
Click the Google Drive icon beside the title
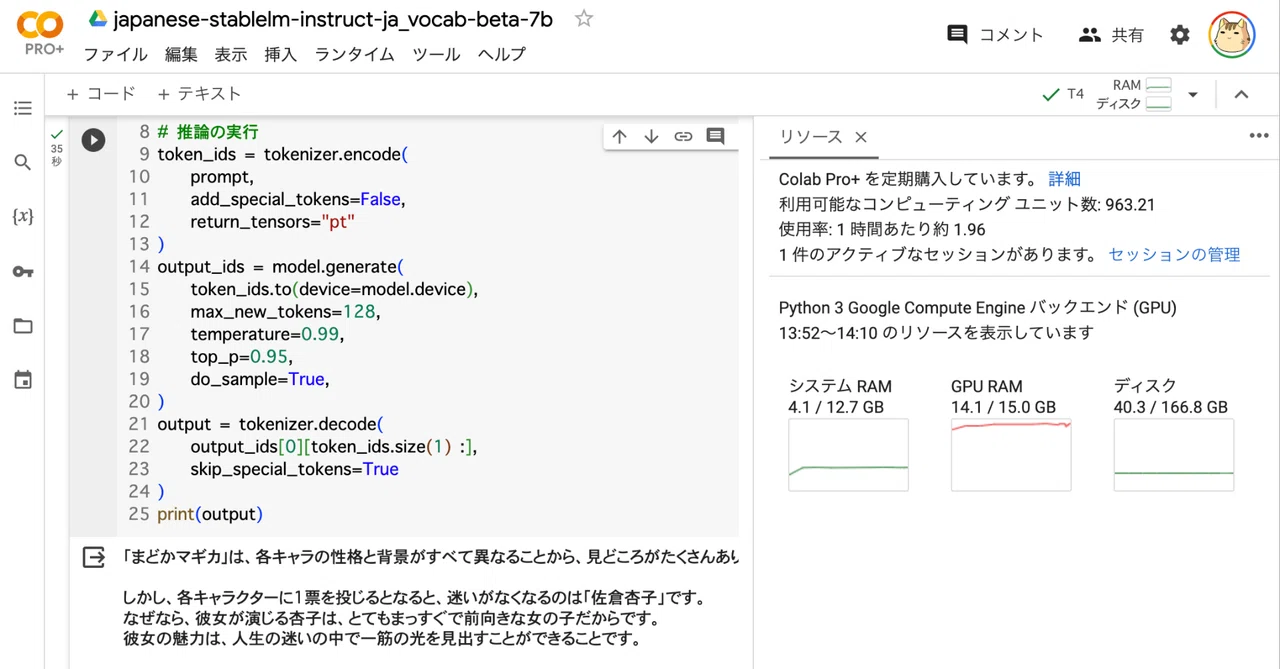point(98,19)
